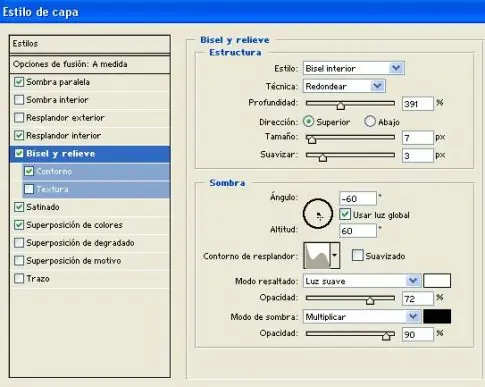The height and width of the screenshot is (387, 485).
Task: Open Satinado settings by its label
Action: click(43, 207)
